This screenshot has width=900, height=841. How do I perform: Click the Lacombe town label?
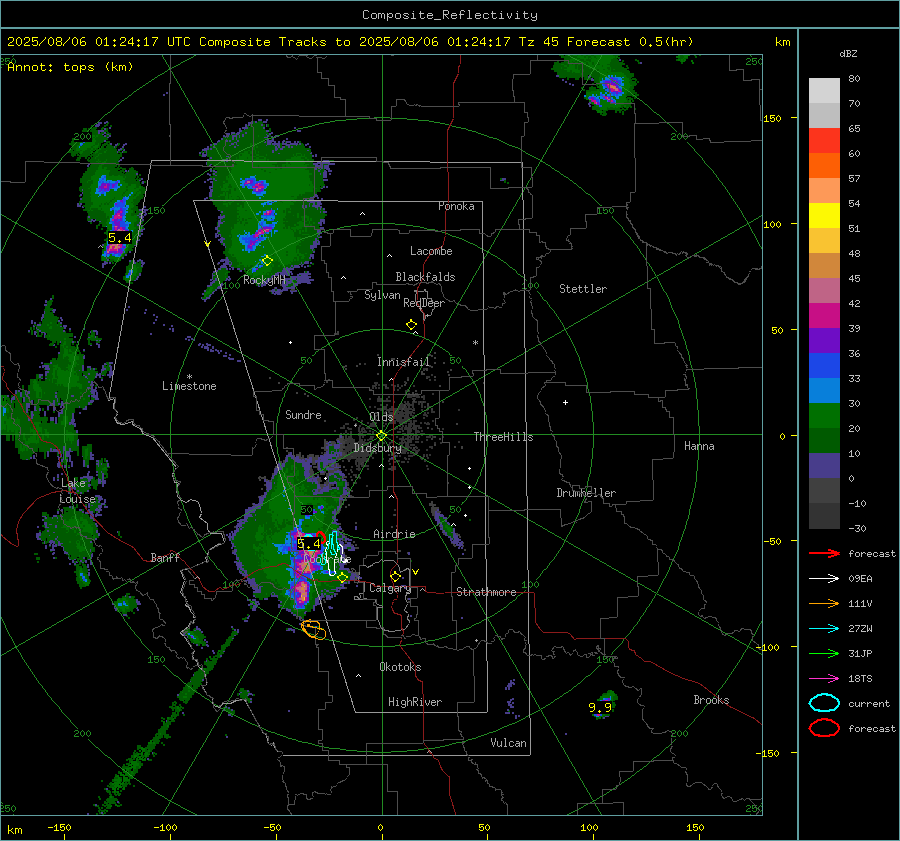(x=431, y=251)
